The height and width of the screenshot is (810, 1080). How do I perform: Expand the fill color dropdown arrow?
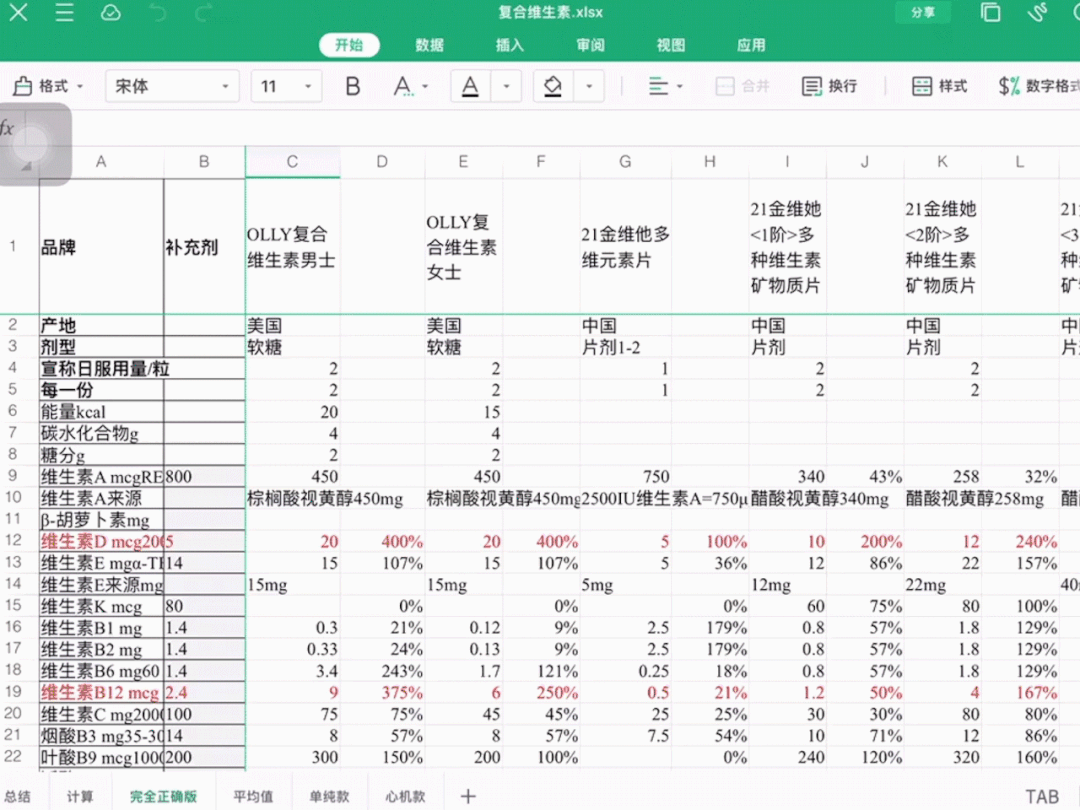coord(589,86)
